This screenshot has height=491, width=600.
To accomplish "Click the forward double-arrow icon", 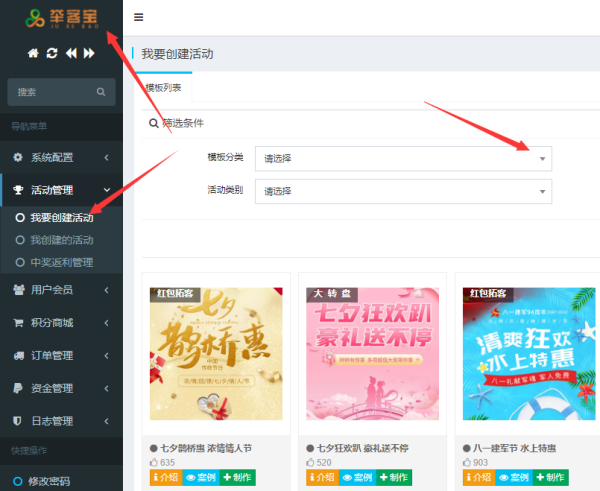I will pyautogui.click(x=90, y=53).
